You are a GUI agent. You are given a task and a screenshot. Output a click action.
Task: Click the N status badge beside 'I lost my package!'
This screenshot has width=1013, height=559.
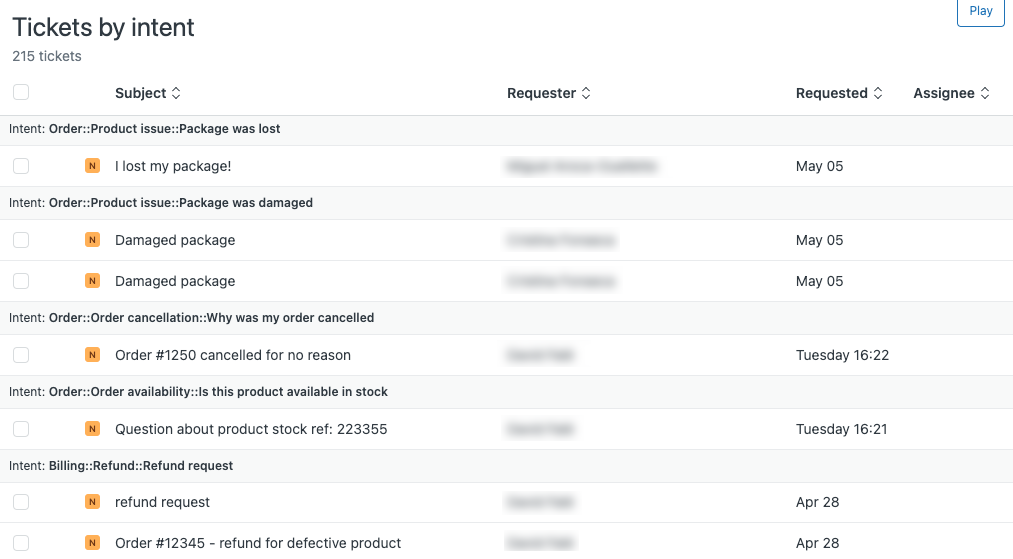92,166
